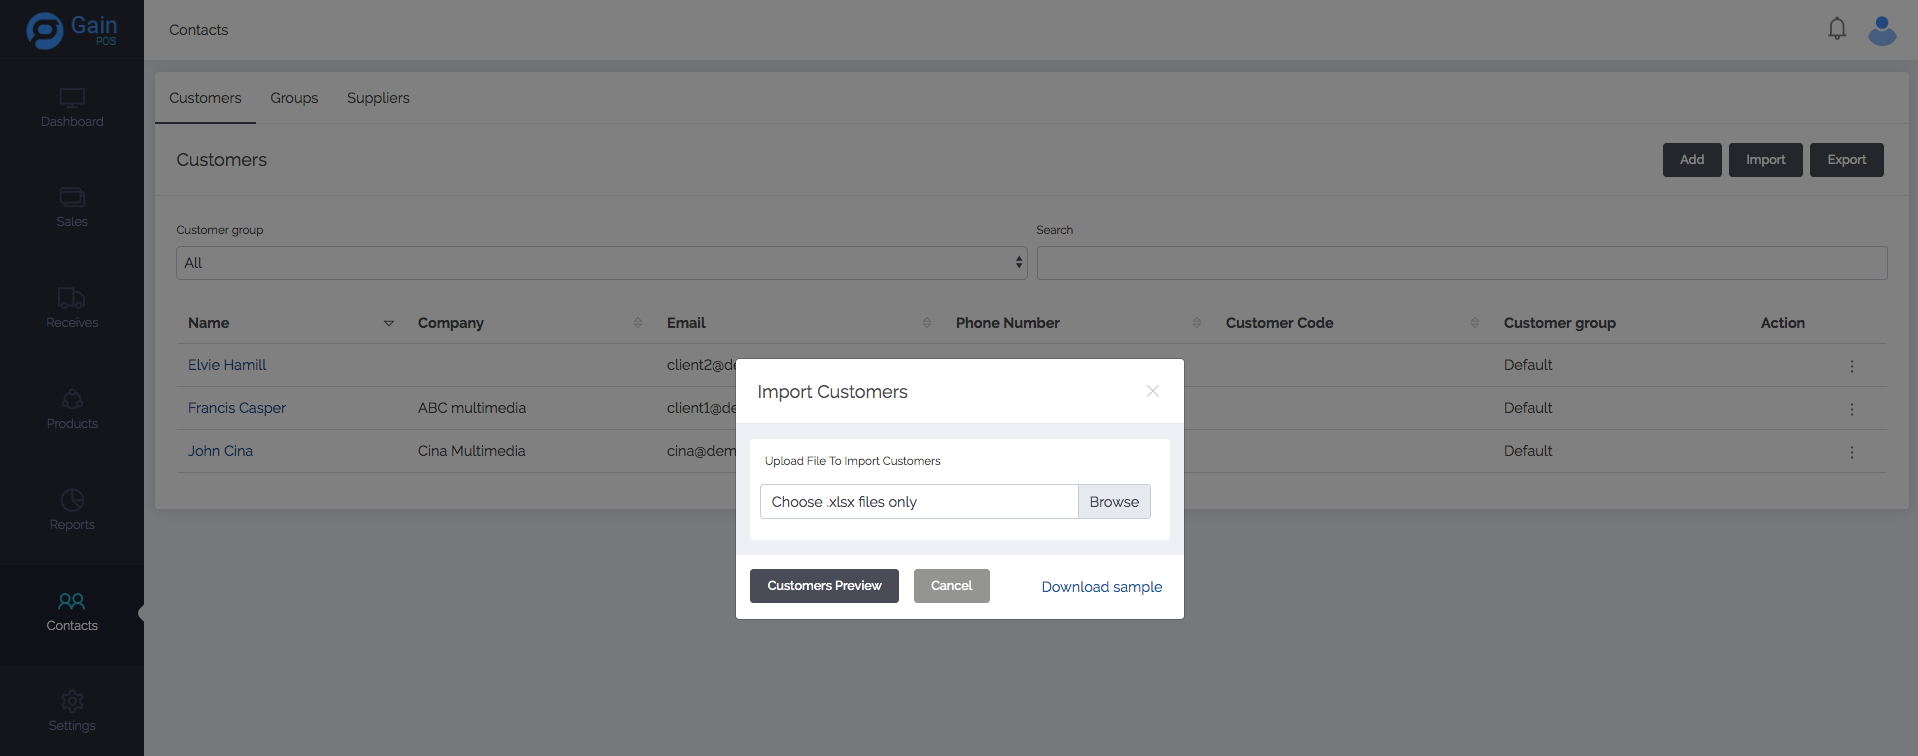Open the Receives truck icon

(x=72, y=298)
